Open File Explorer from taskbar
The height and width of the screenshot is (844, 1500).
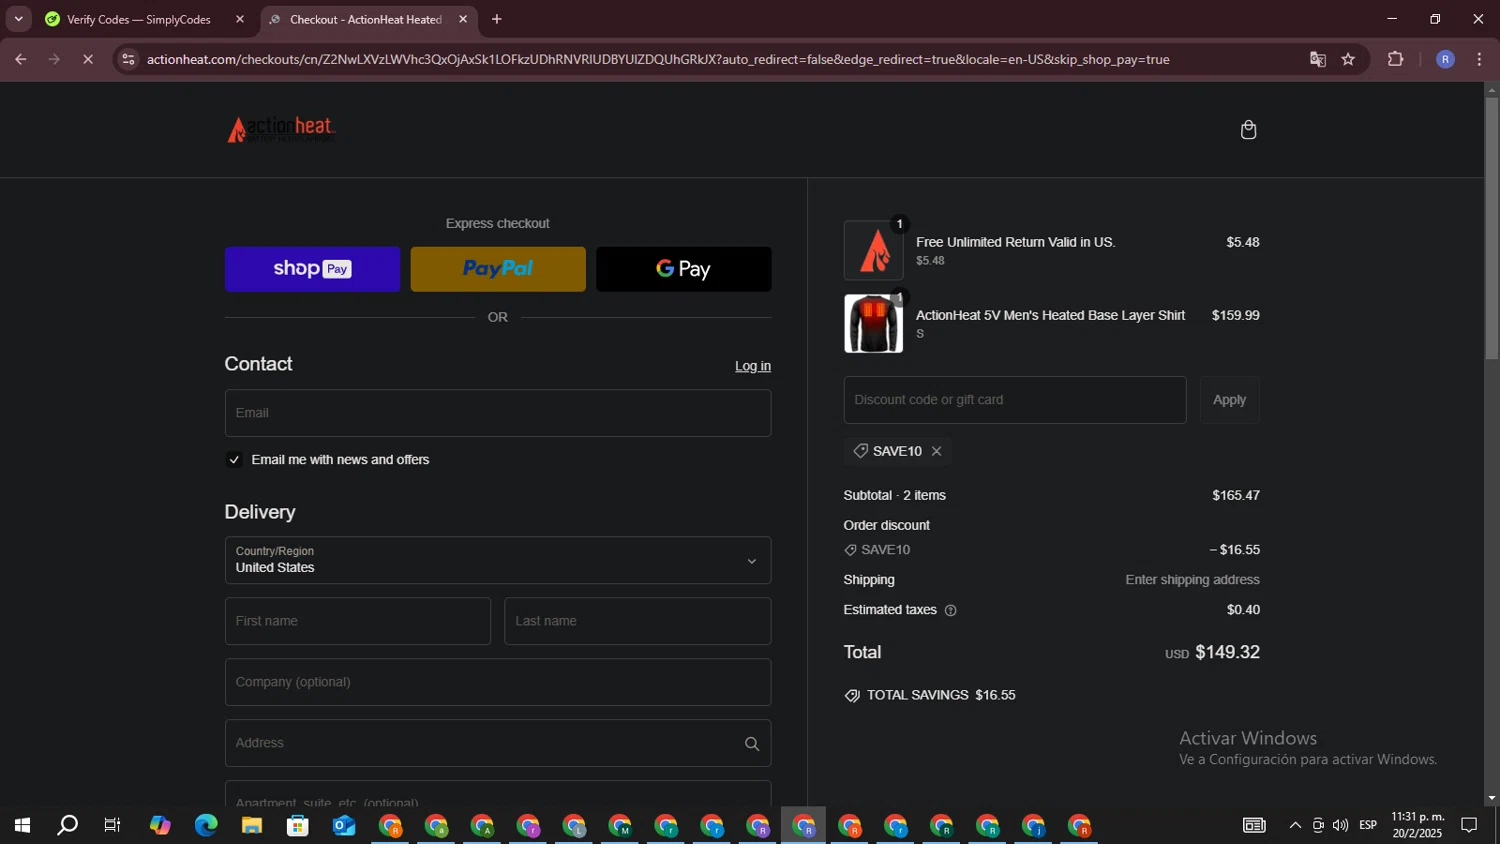(252, 825)
